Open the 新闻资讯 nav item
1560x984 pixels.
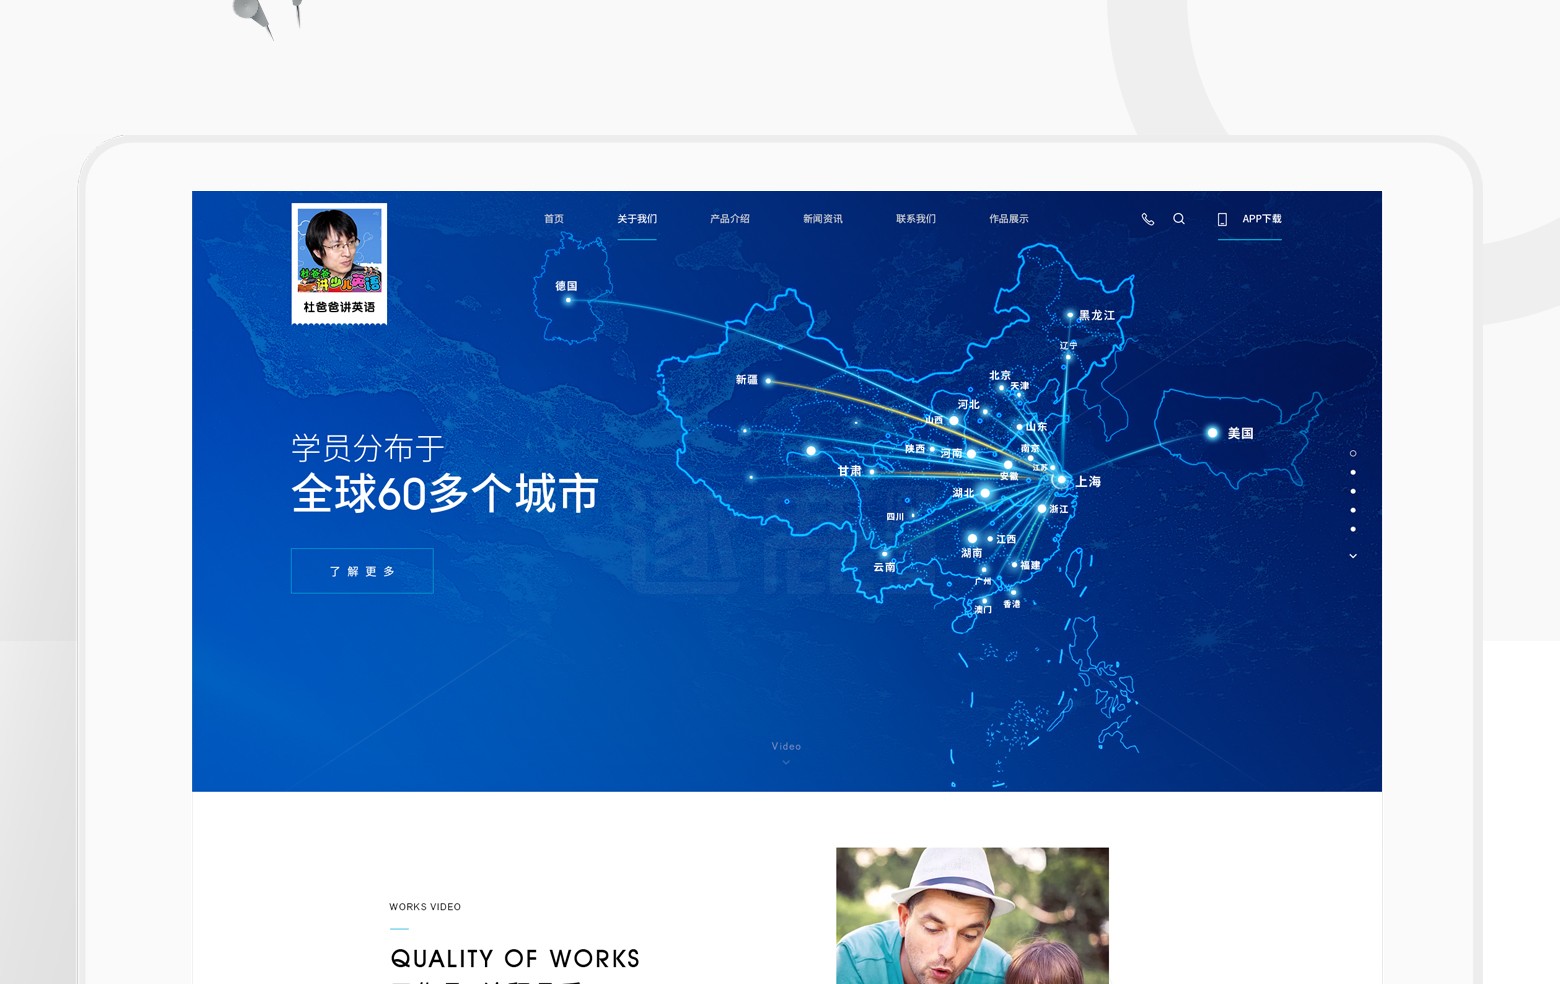pos(823,219)
